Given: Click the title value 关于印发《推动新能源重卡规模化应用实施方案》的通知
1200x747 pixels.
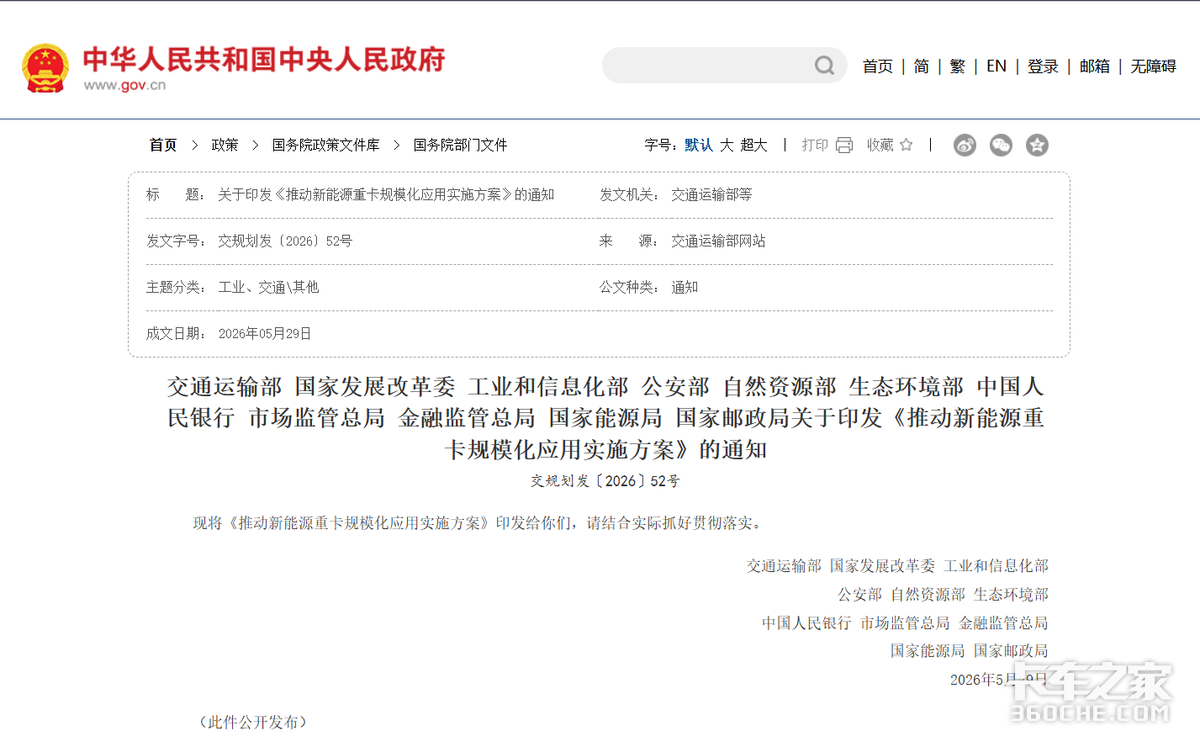Looking at the screenshot, I should click(386, 195).
